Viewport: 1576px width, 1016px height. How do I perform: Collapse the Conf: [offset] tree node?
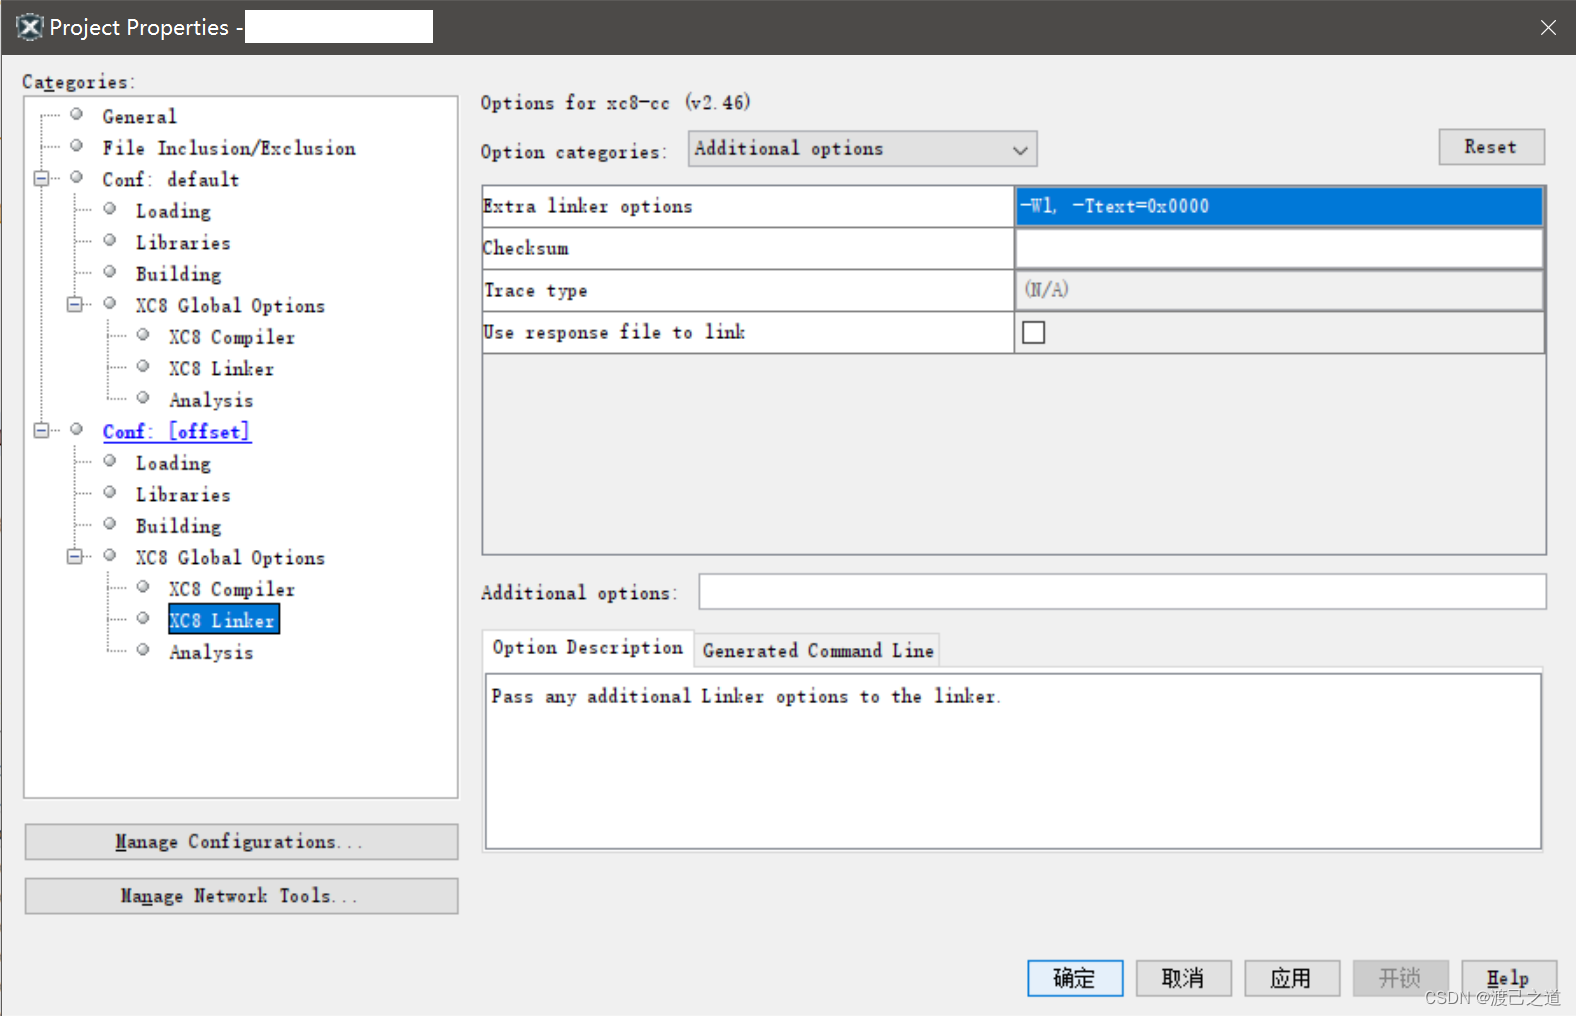coord(41,430)
